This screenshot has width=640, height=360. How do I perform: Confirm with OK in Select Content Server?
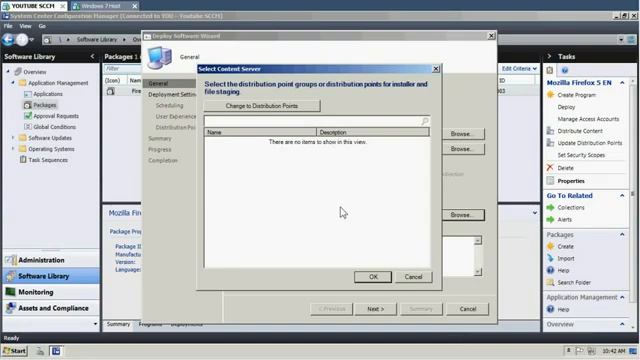click(373, 277)
